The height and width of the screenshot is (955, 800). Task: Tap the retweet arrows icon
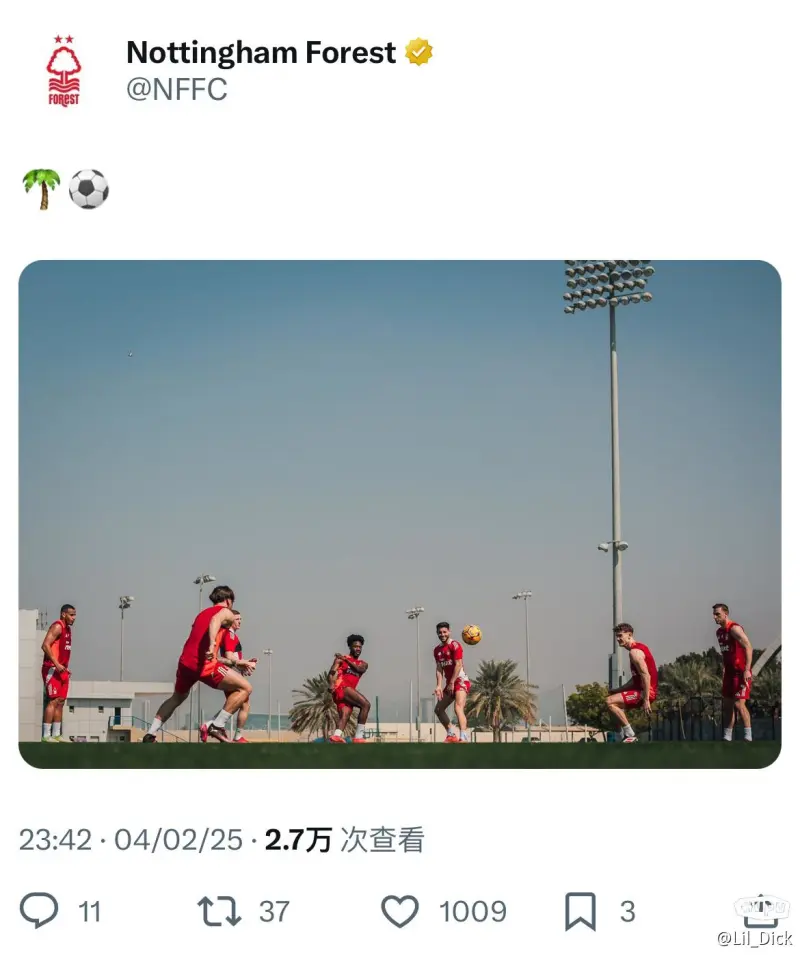point(219,912)
